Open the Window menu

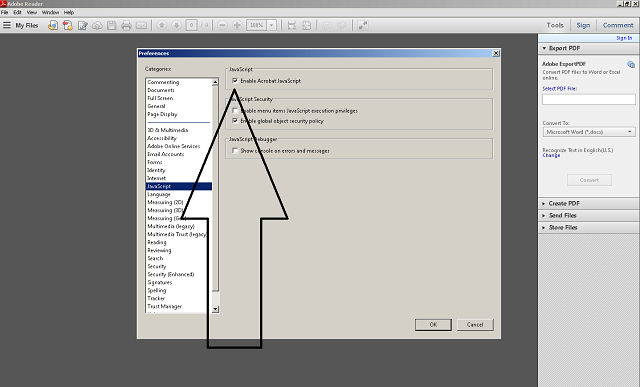point(50,12)
